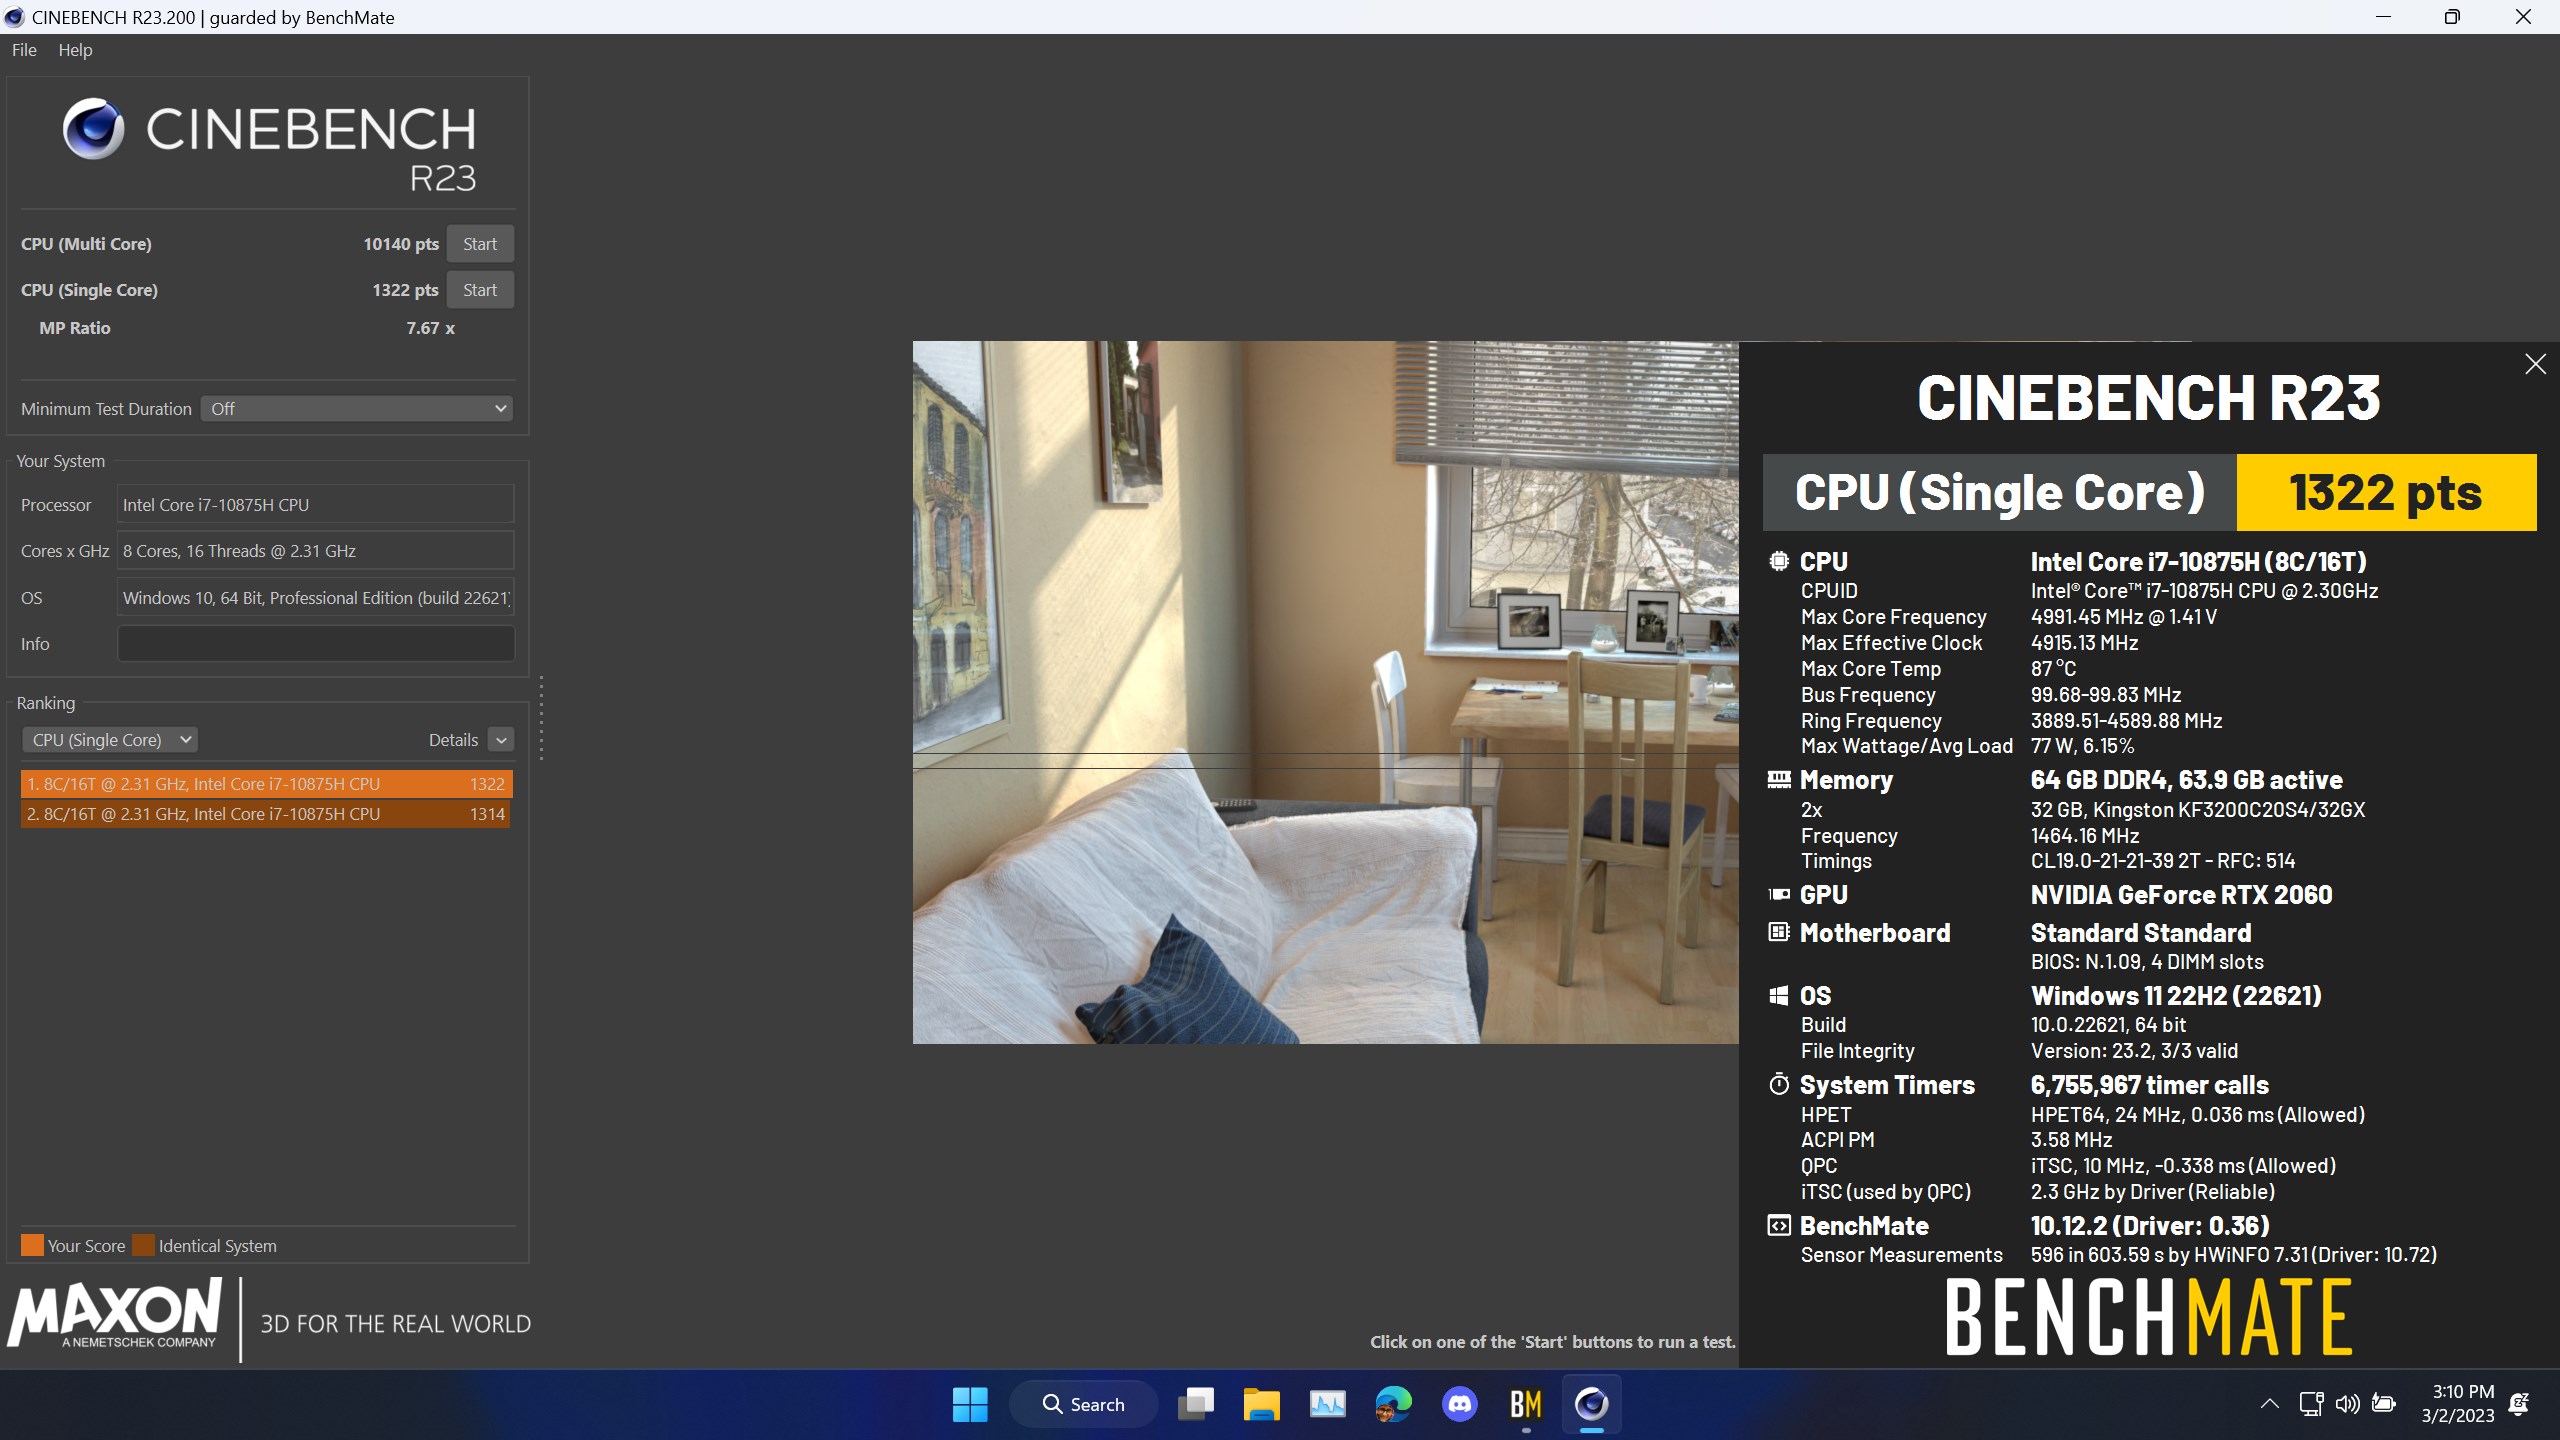The height and width of the screenshot is (1440, 2560).
Task: Open the battery icon in system tray
Action: pyautogui.click(x=2384, y=1404)
